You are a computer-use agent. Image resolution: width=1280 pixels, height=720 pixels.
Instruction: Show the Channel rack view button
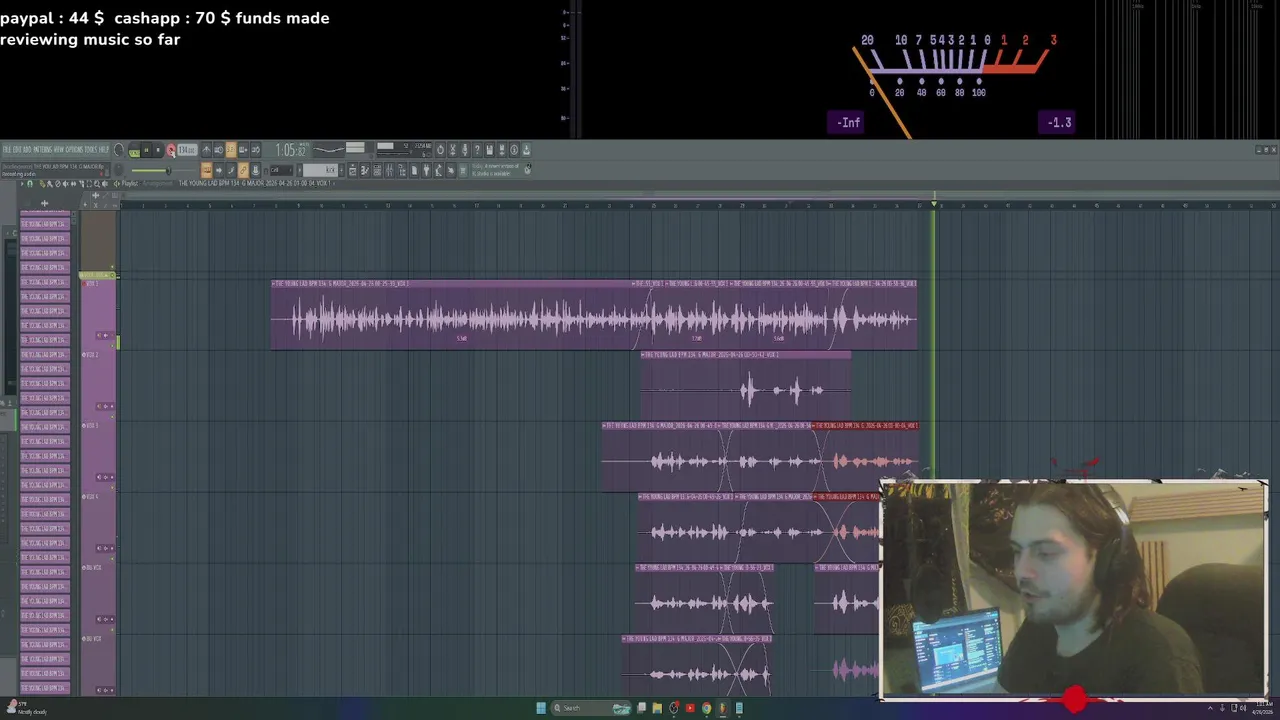point(377,170)
